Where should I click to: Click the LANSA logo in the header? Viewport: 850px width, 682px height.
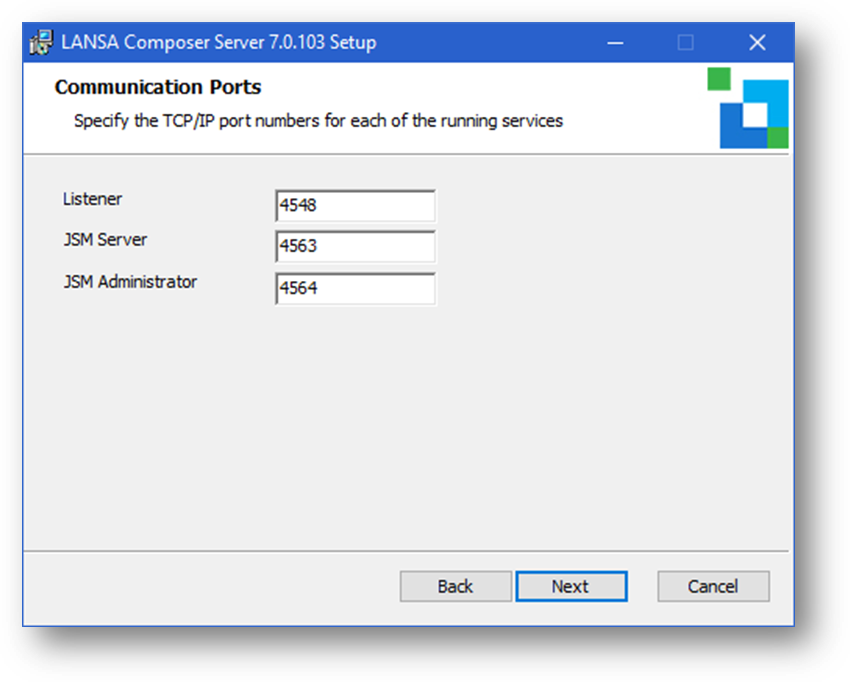[x=753, y=112]
